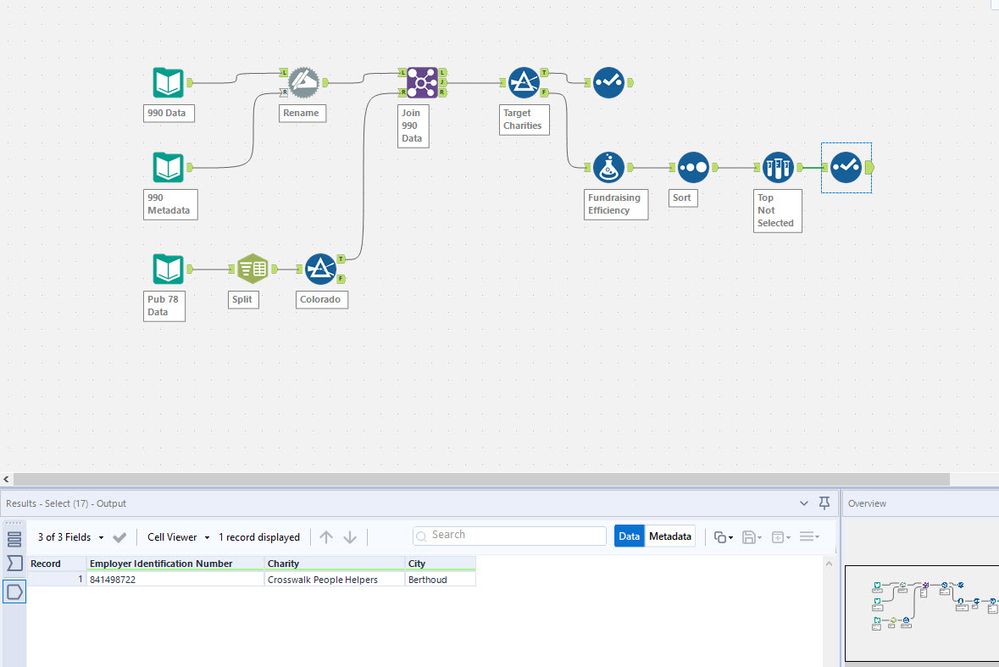Open the add new tool dropdown in Results
999x667 pixels.
781,537
